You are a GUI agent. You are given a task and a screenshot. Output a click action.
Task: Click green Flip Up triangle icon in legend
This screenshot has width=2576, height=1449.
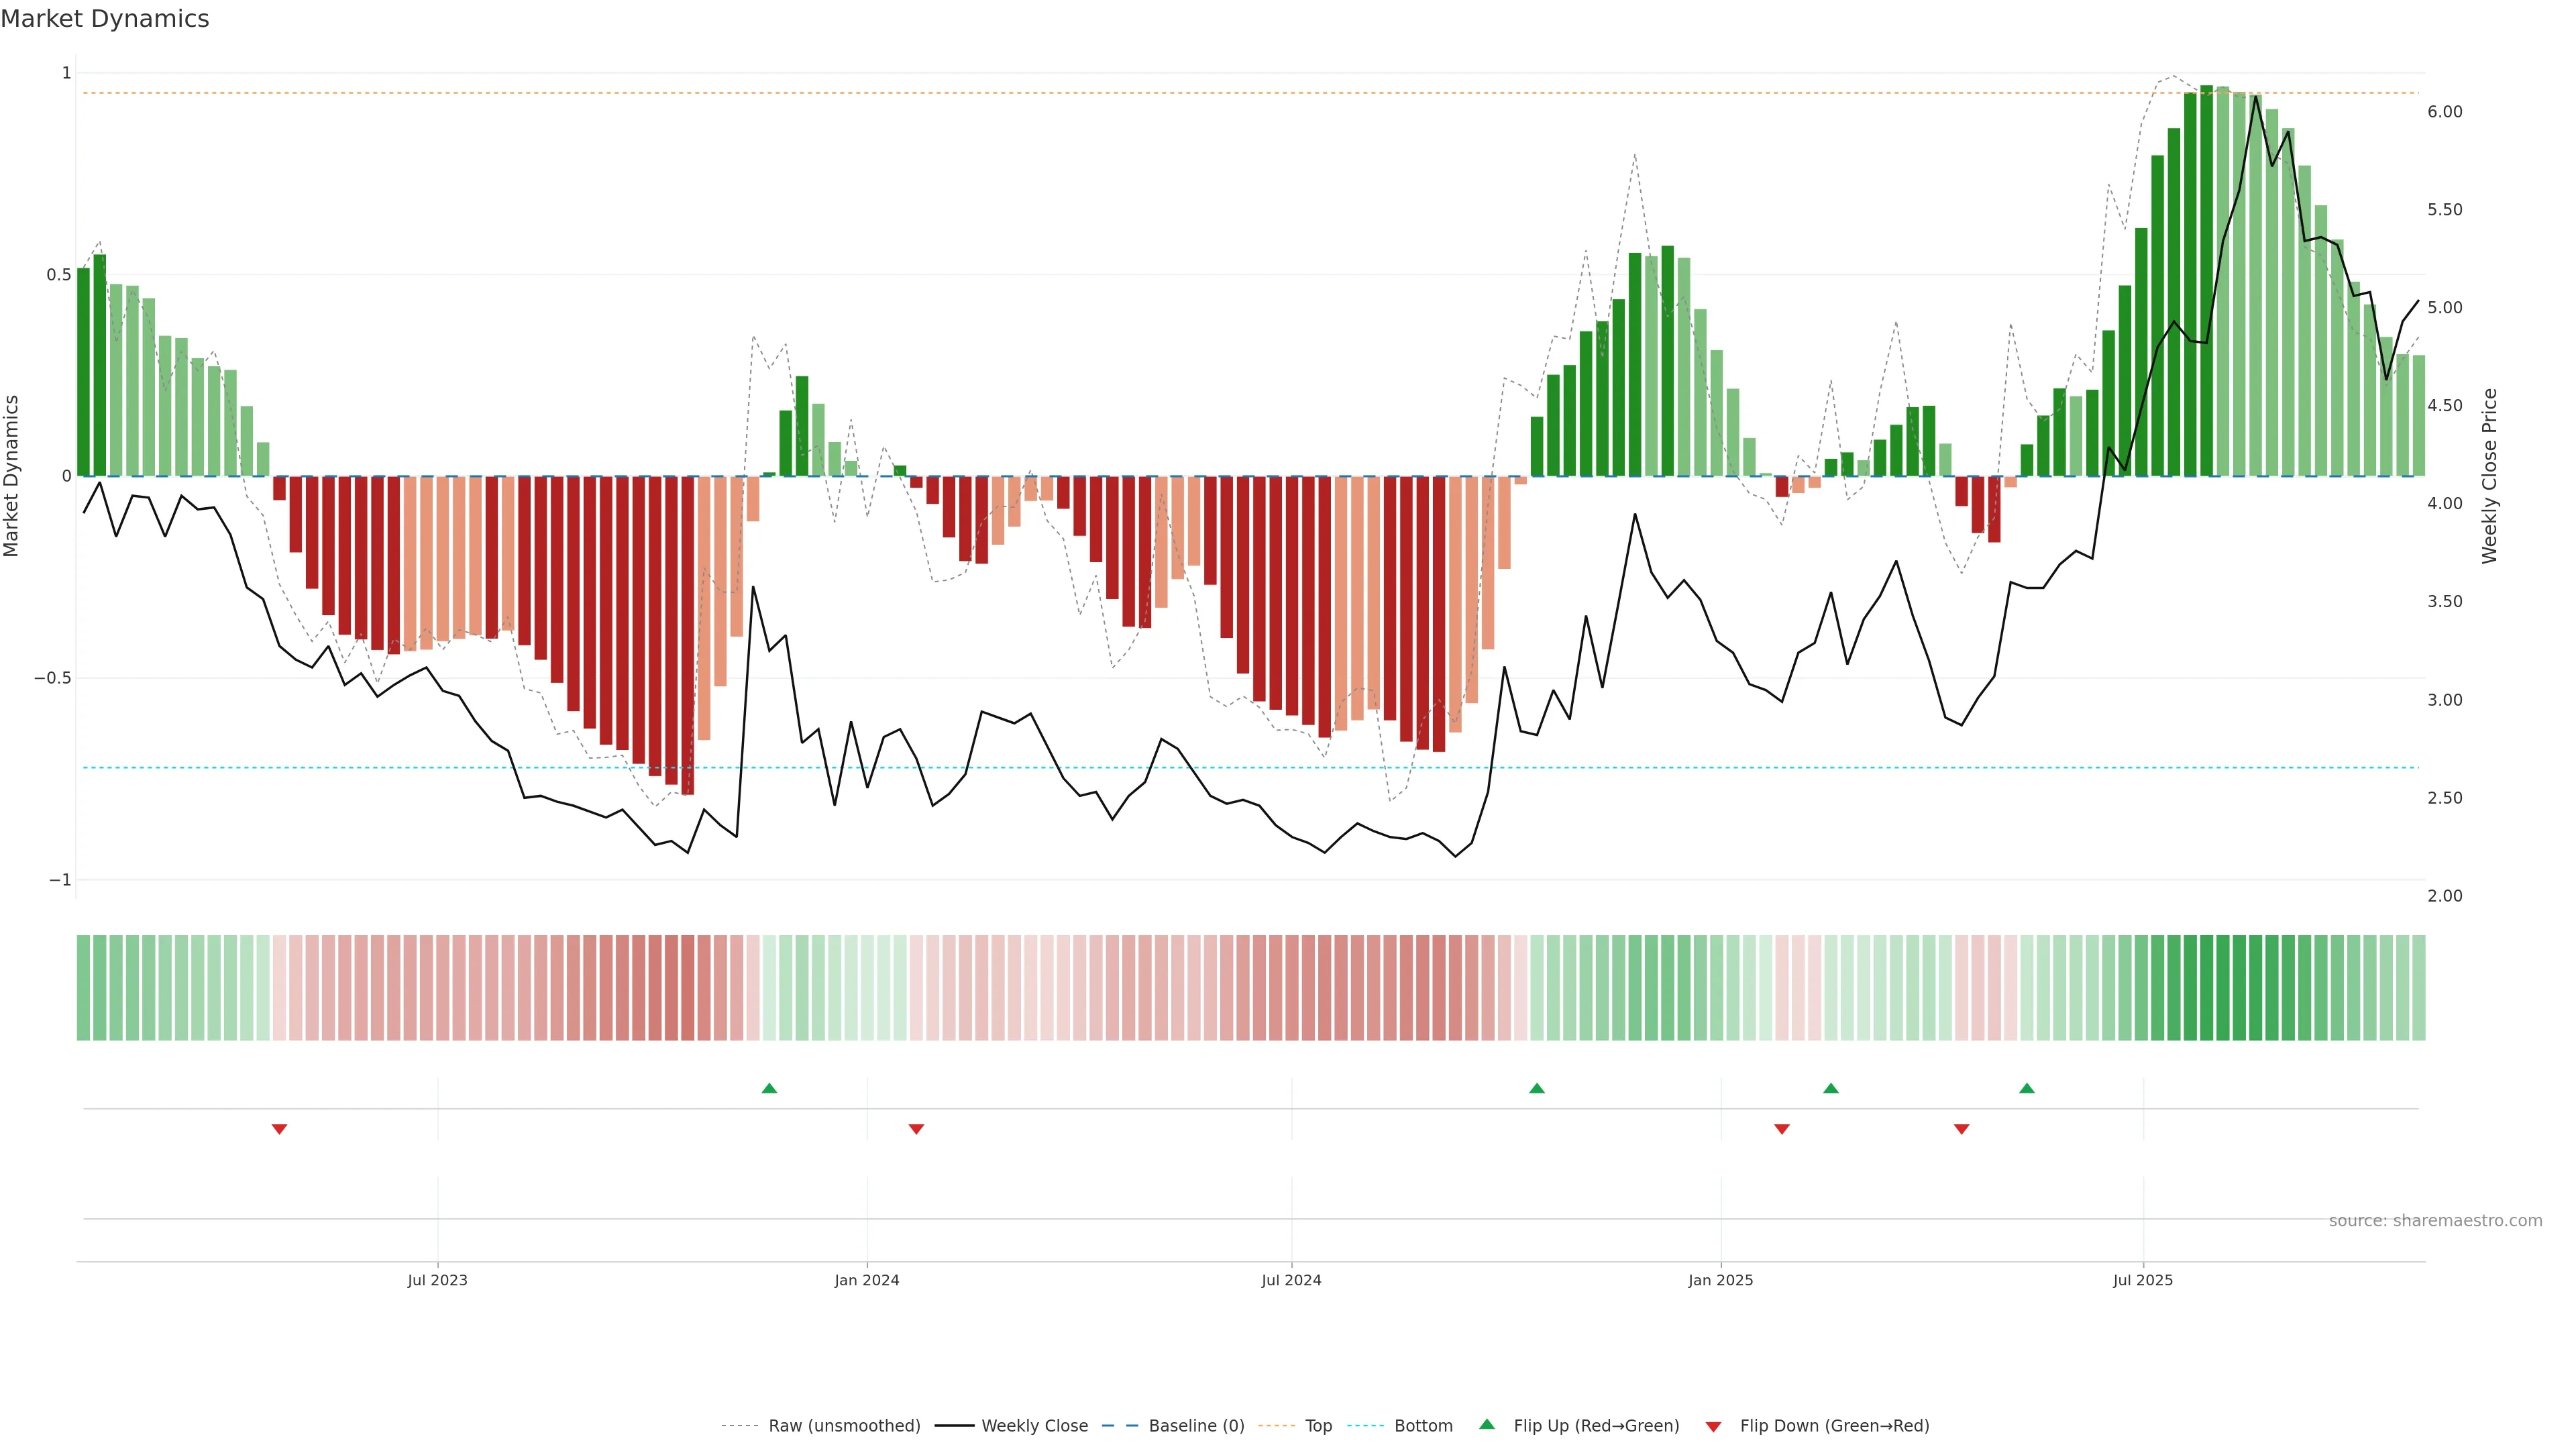pos(1487,1424)
